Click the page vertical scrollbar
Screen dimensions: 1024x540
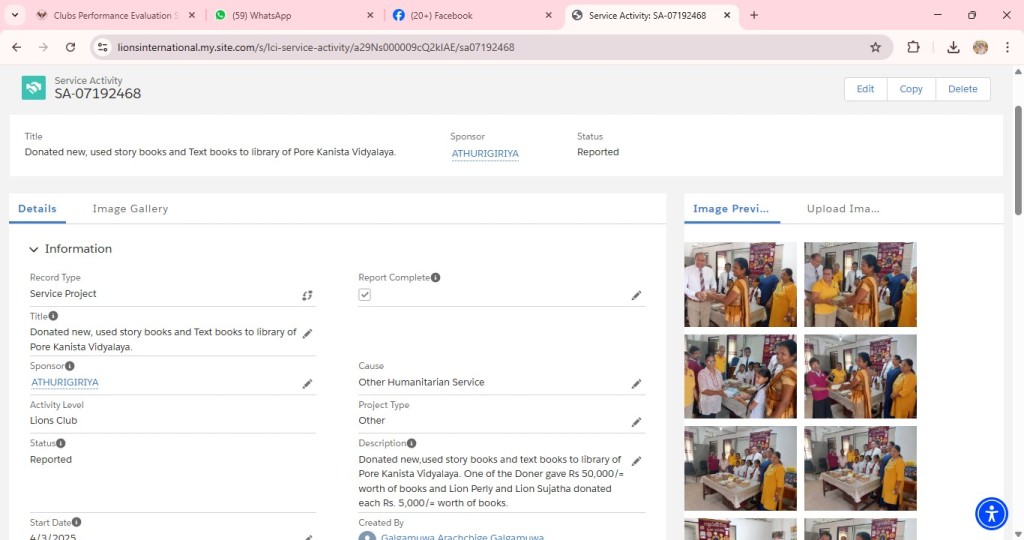tap(1017, 160)
